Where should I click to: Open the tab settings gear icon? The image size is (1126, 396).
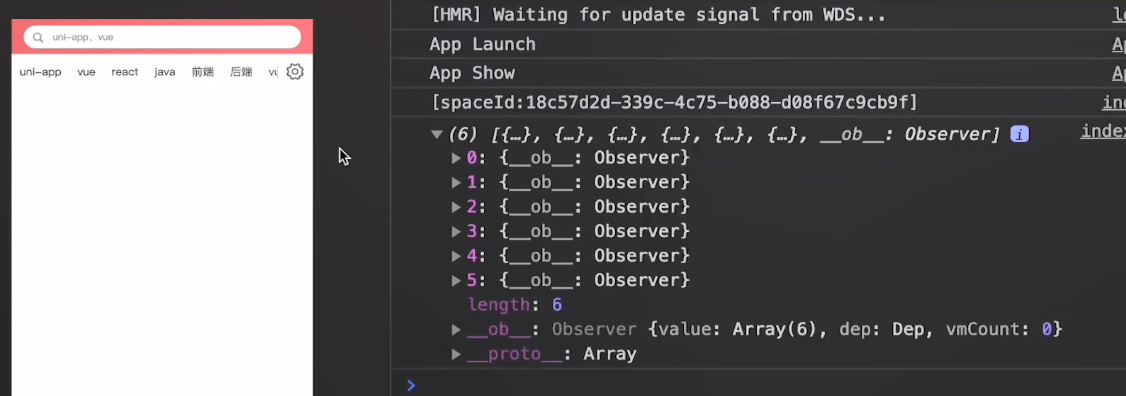tap(295, 72)
